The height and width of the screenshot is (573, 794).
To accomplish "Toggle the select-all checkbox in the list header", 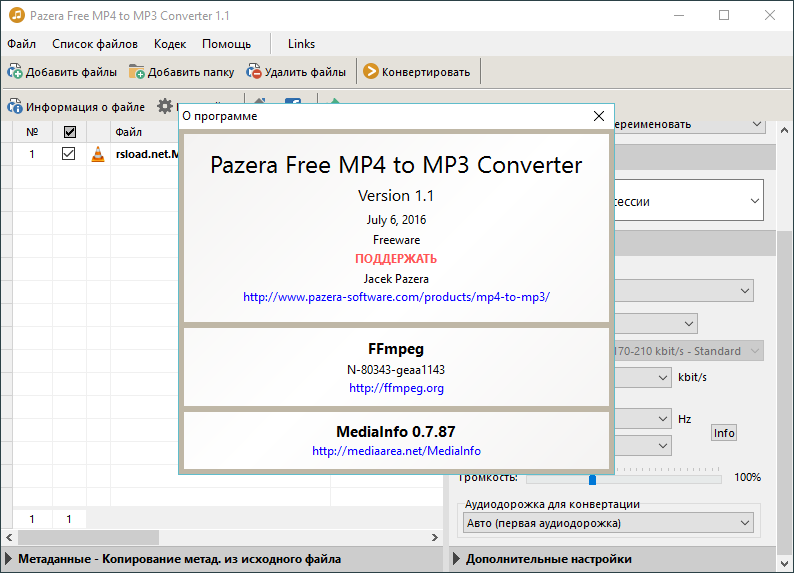I will [70, 132].
